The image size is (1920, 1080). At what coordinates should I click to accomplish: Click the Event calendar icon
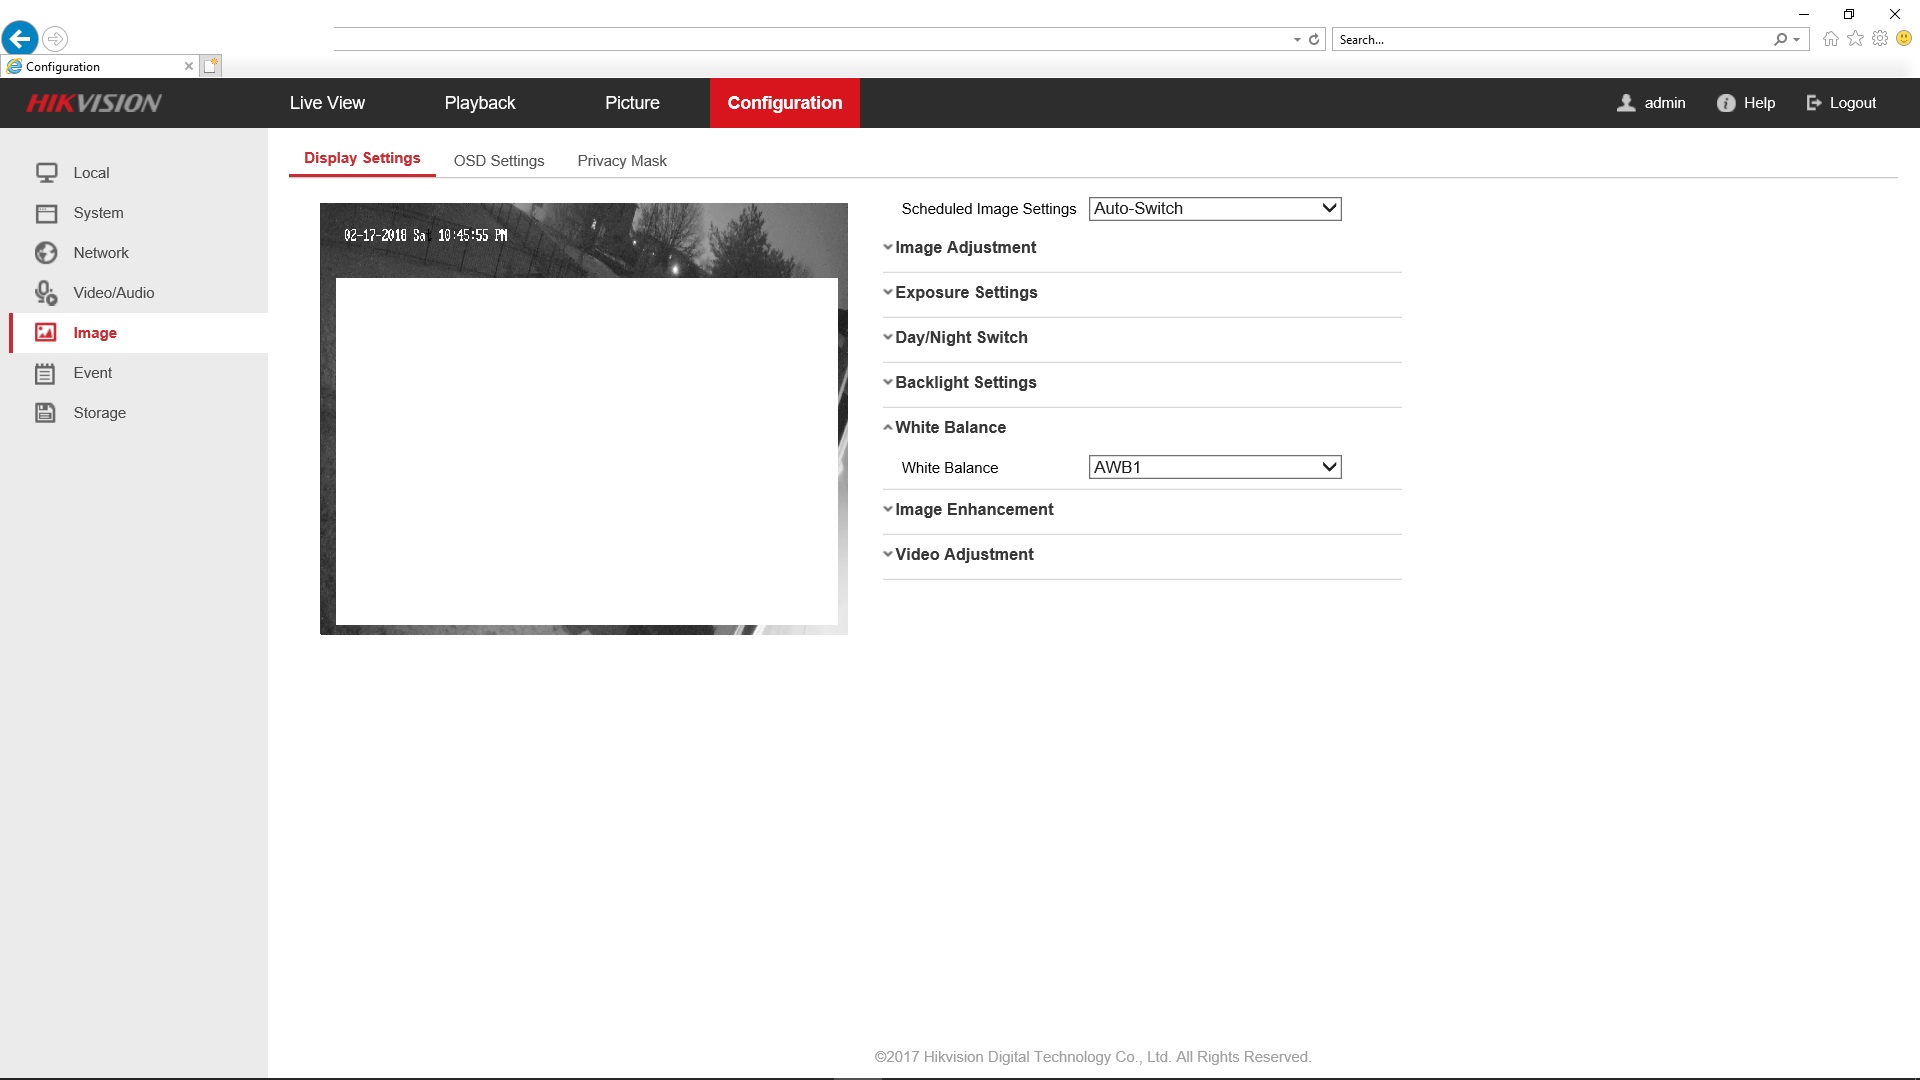46,373
